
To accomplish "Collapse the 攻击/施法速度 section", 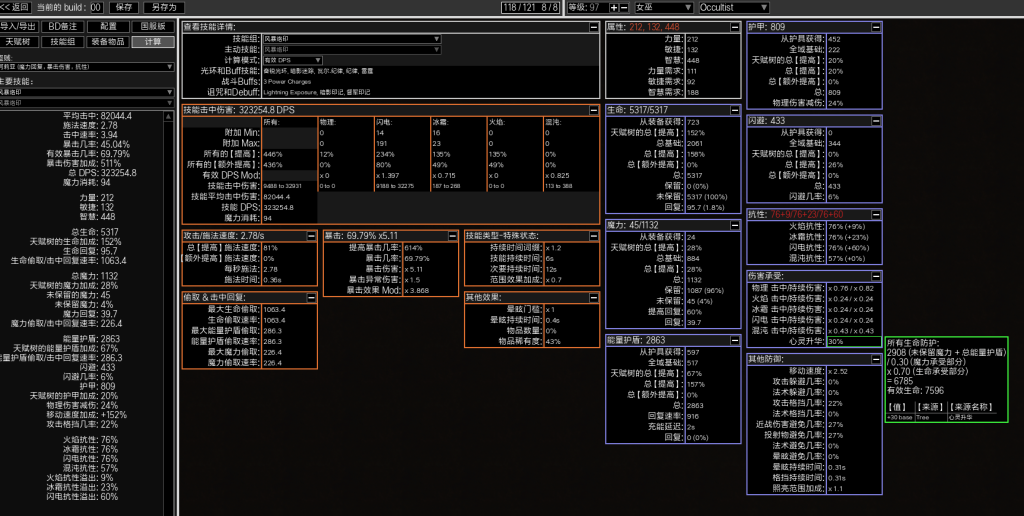I will click(311, 235).
